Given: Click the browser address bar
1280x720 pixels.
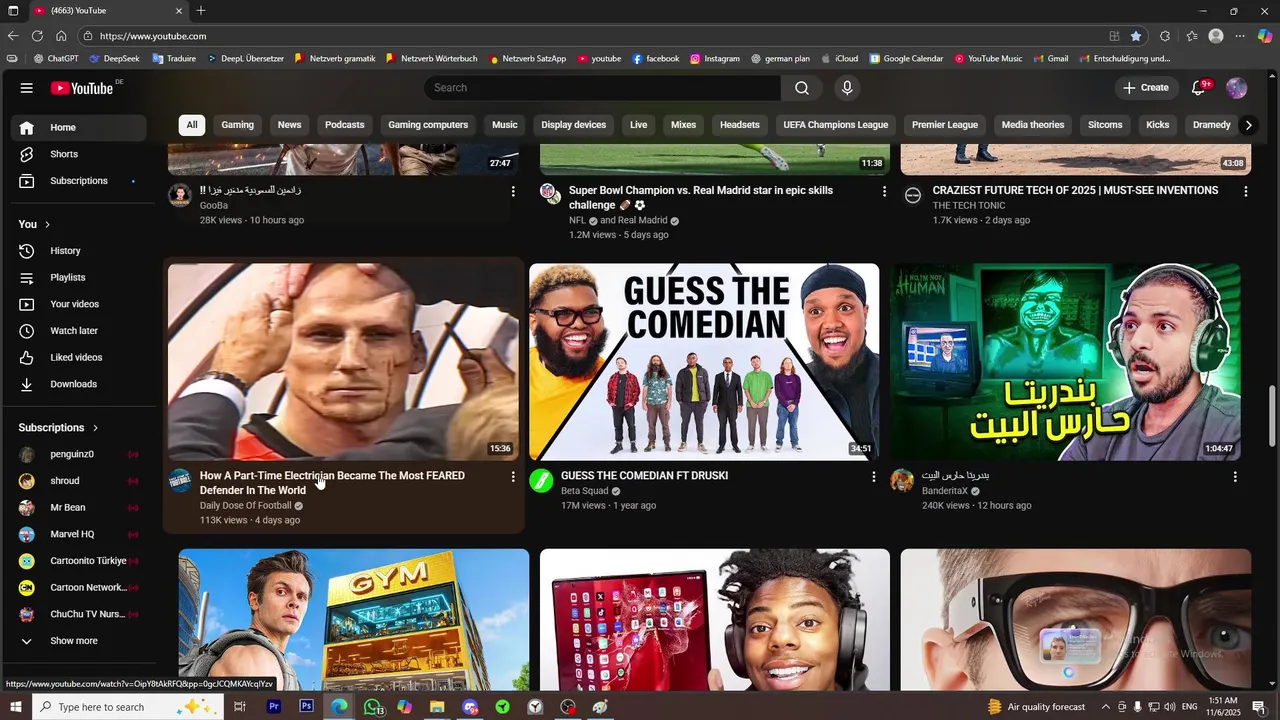Looking at the screenshot, I should pyautogui.click(x=600, y=36).
